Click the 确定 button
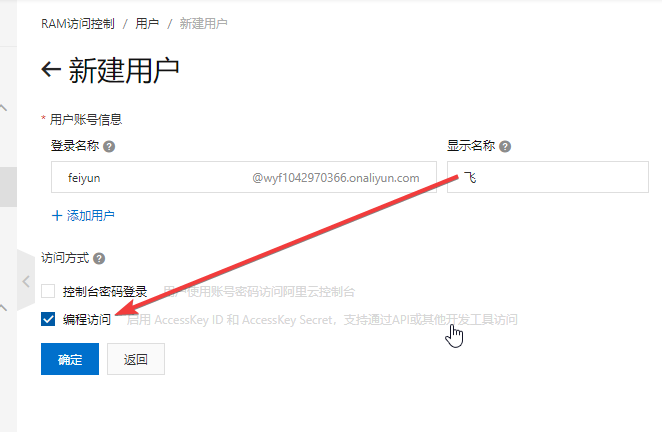The width and height of the screenshot is (662, 432). (x=70, y=359)
